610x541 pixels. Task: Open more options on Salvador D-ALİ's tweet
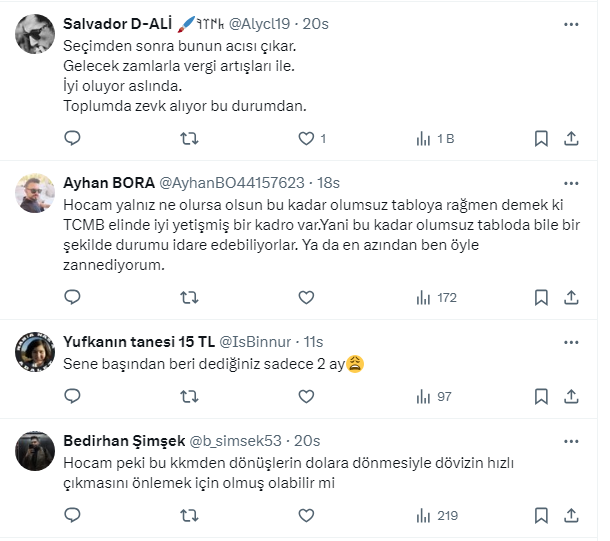(571, 23)
